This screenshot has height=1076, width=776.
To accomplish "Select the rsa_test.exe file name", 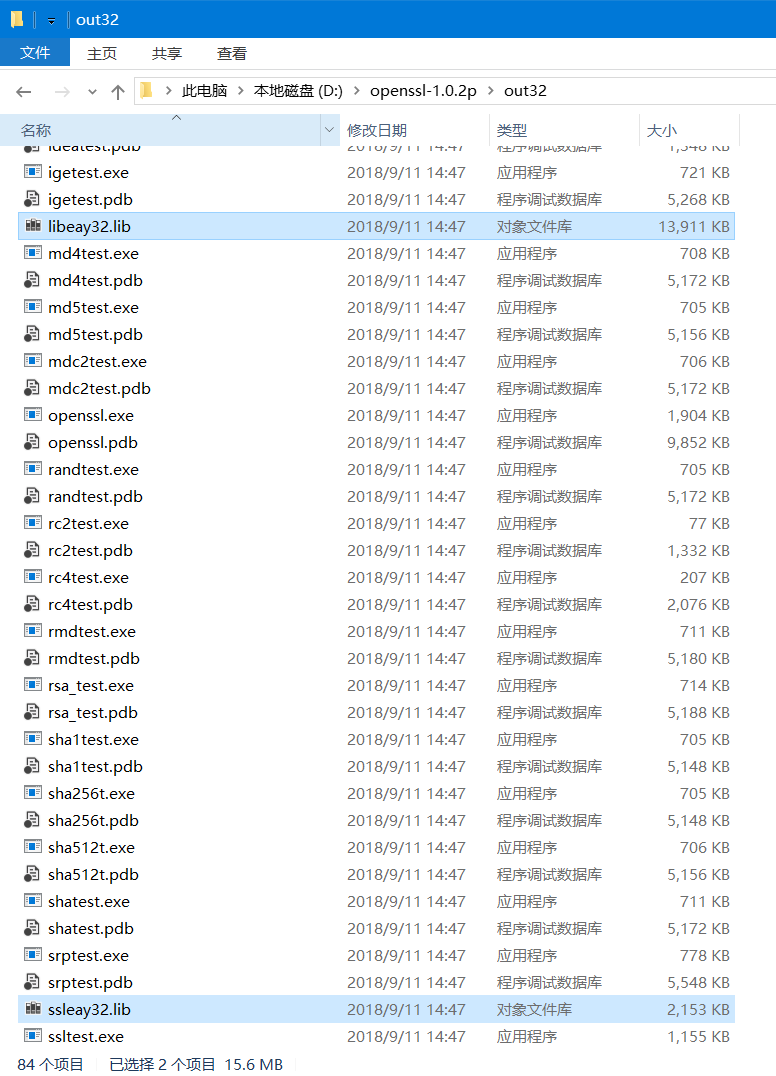I will tap(91, 686).
